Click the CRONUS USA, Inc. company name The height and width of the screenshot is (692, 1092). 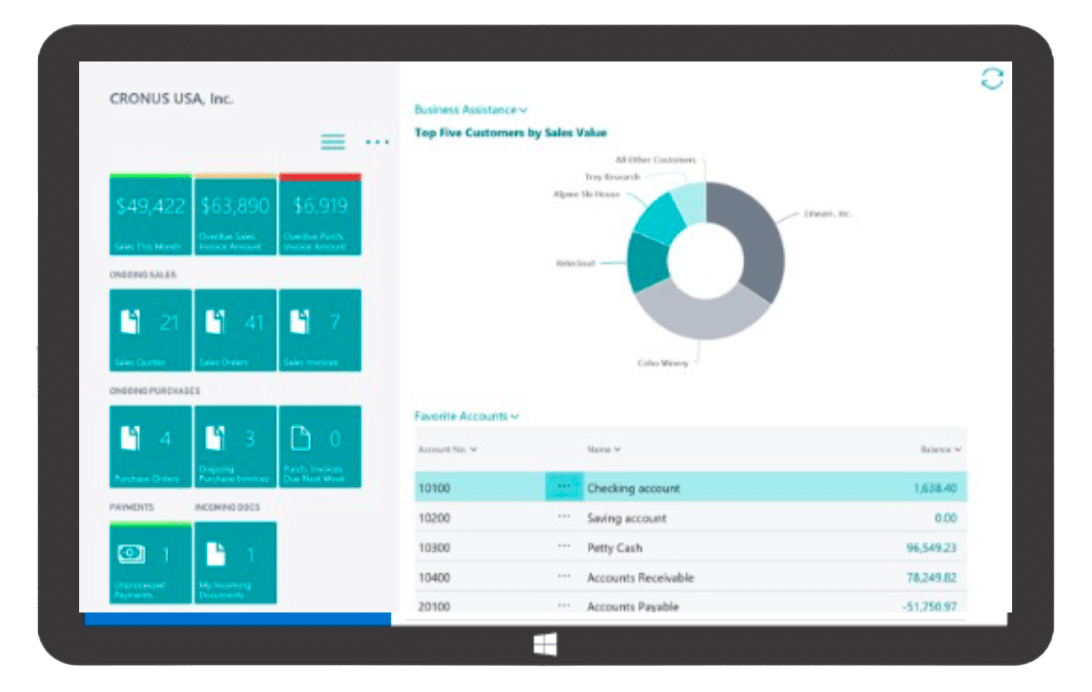click(171, 99)
